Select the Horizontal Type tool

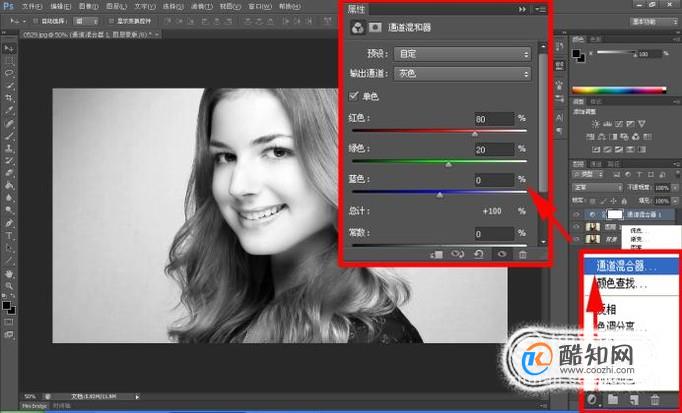click(9, 236)
